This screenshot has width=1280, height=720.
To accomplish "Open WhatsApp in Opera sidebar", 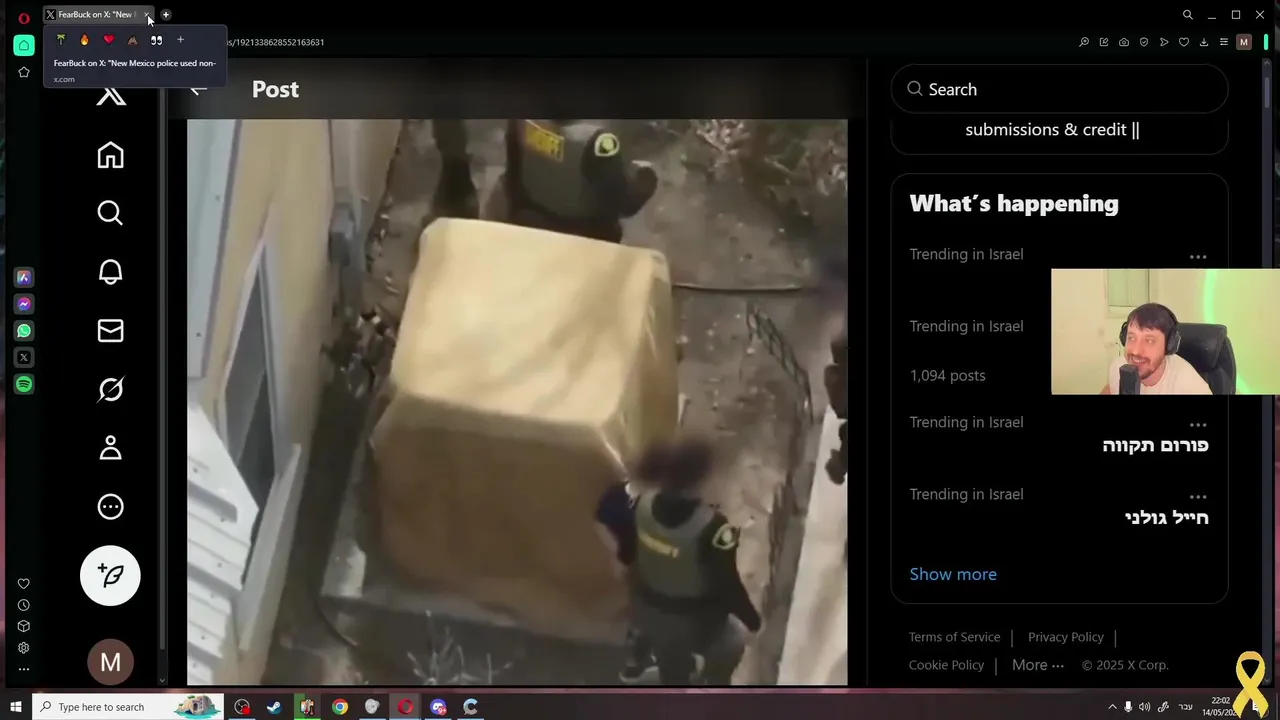I will pyautogui.click(x=24, y=331).
